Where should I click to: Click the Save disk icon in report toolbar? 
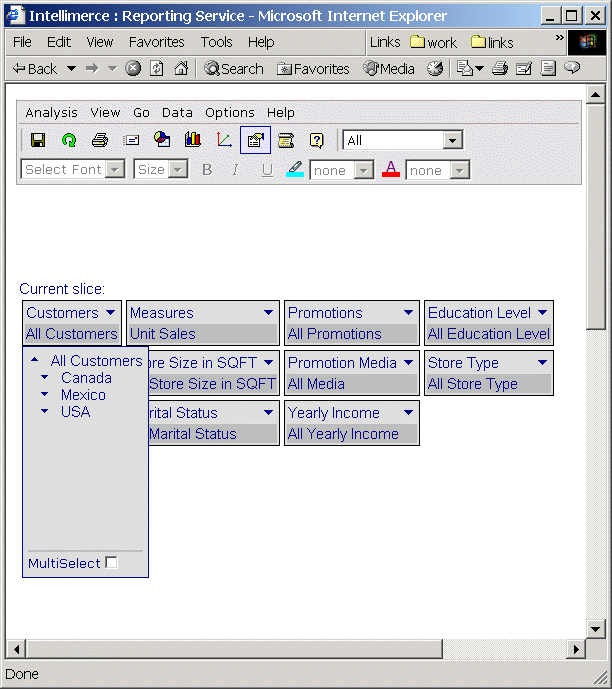pyautogui.click(x=38, y=140)
